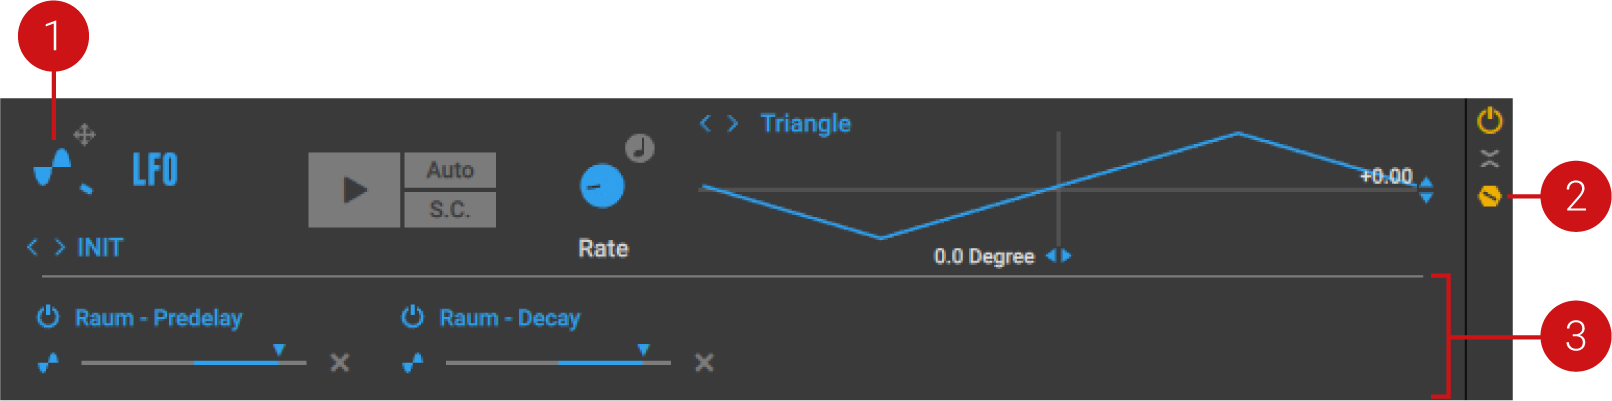Go to the previous preset before INIT
1612x401 pixels.
32,247
